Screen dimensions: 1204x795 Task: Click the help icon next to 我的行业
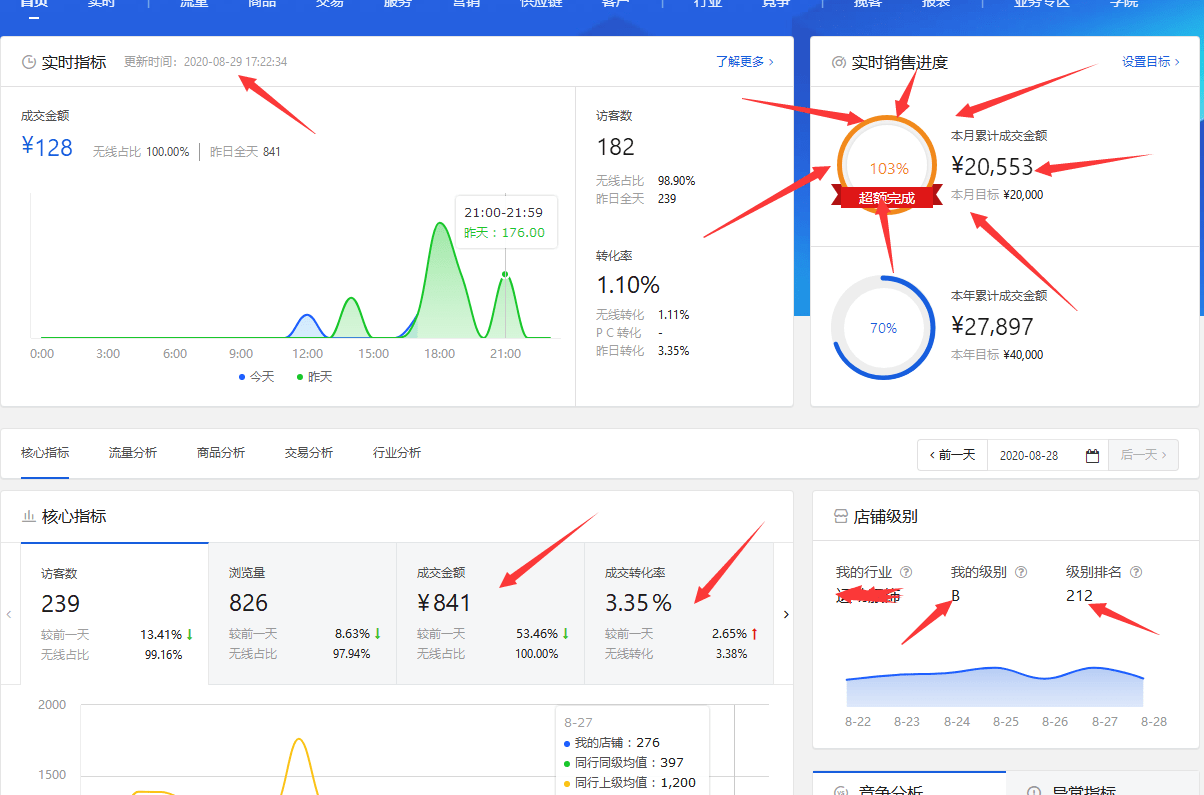click(906, 572)
